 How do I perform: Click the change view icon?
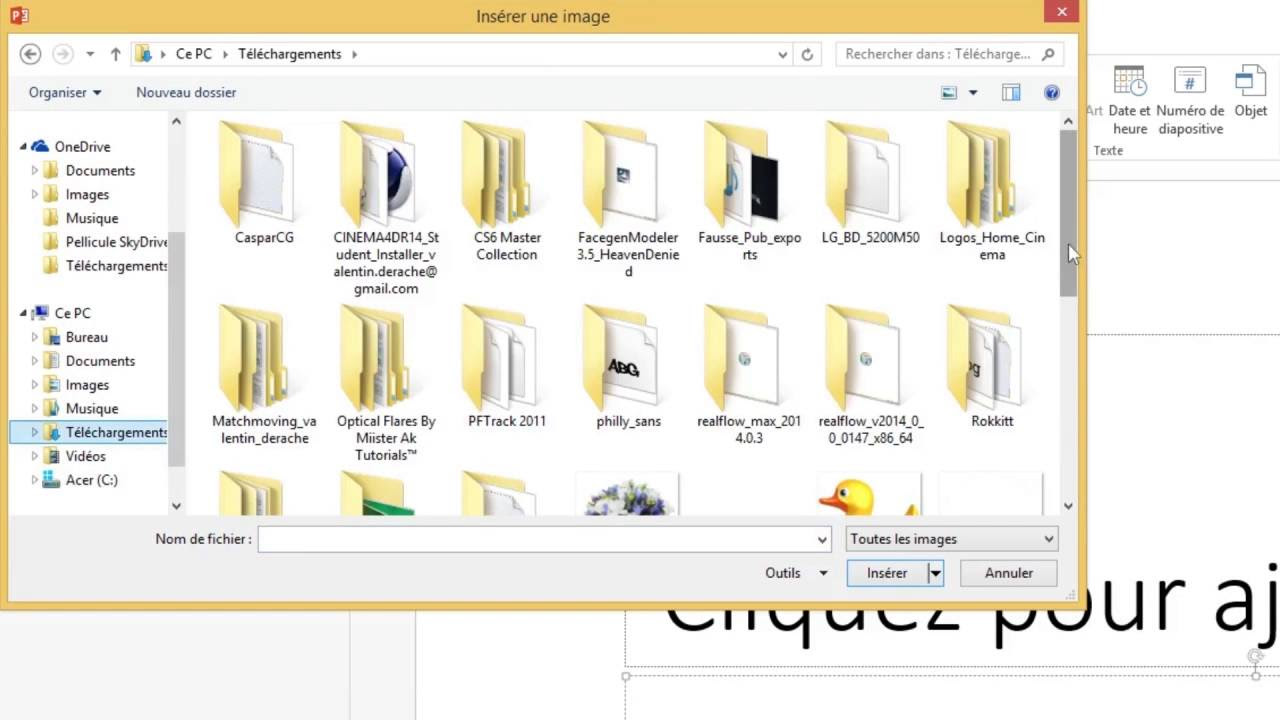click(949, 93)
